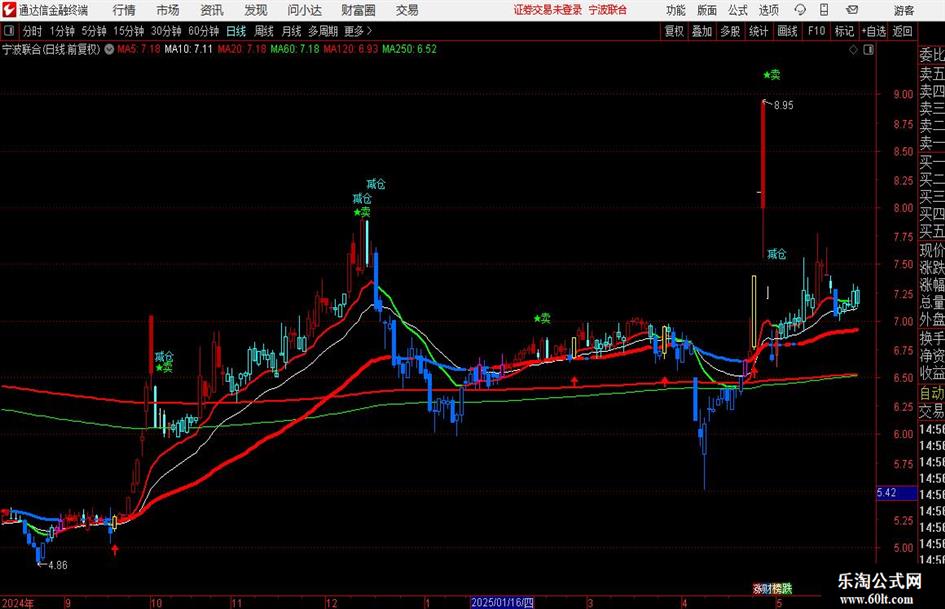This screenshot has width=945, height=609.
Task: Click 证券交易未登录 login notice
Action: coord(548,10)
